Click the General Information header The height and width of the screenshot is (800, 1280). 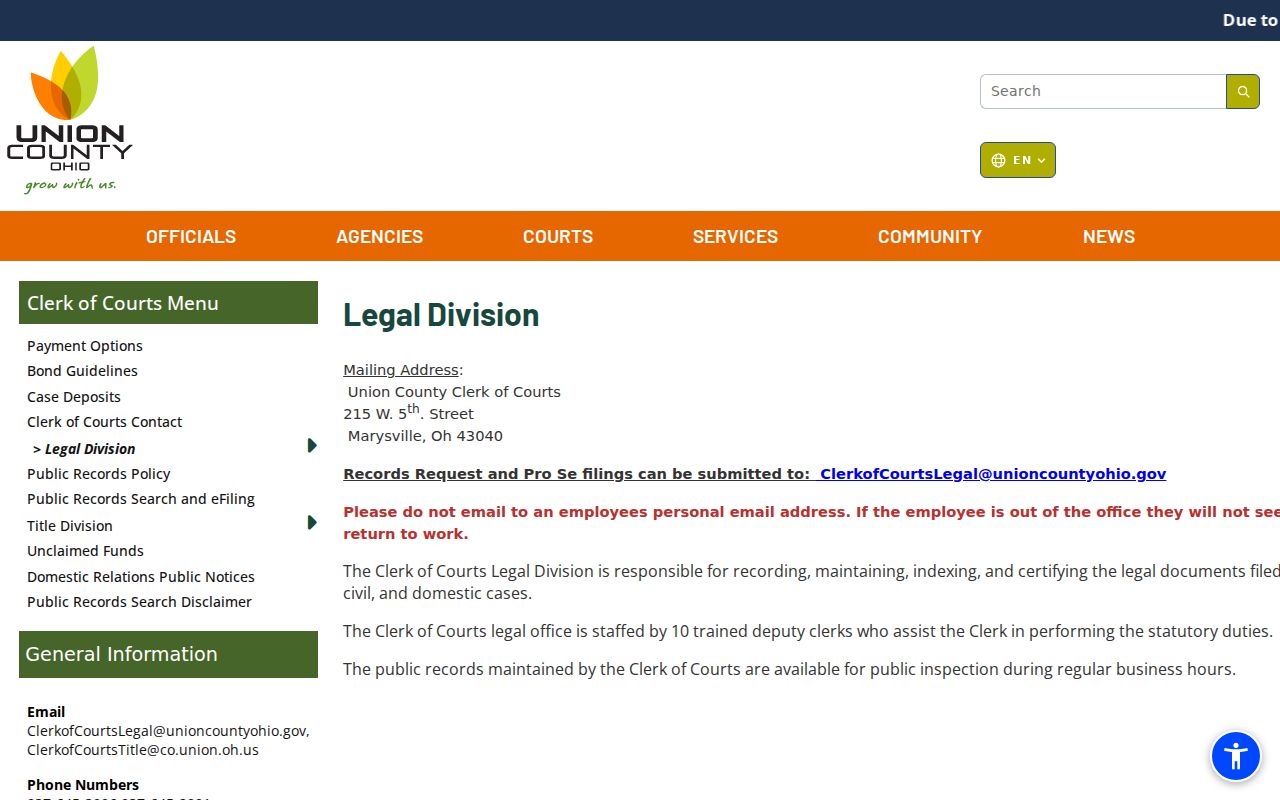[x=168, y=654]
